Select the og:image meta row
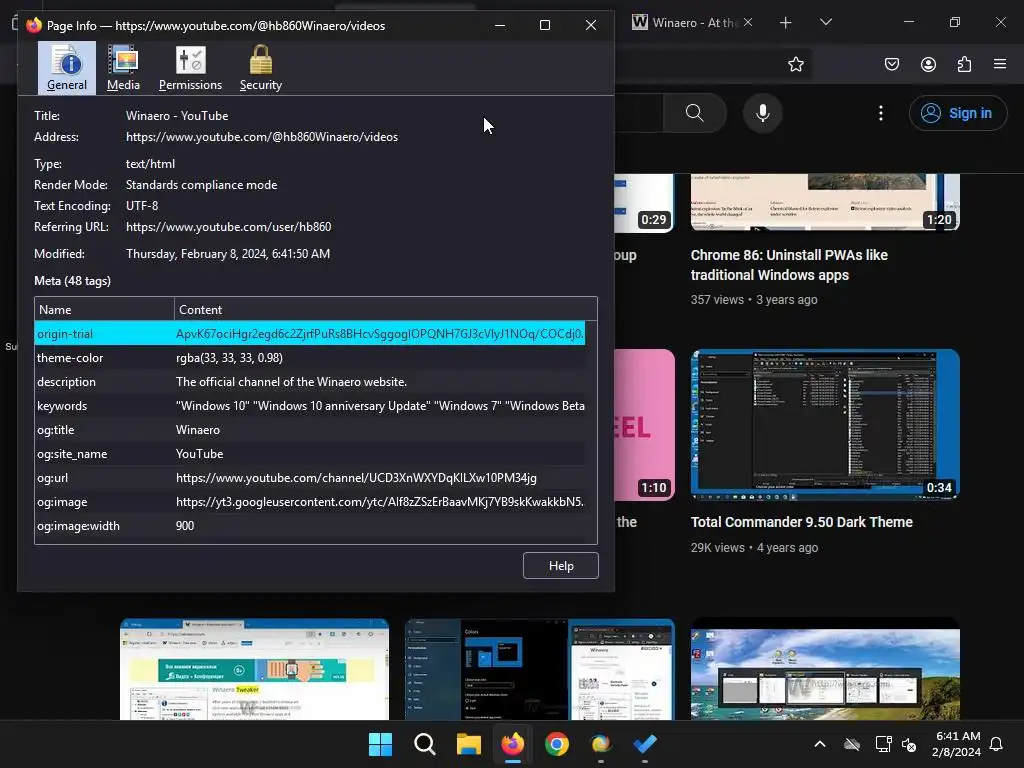Image resolution: width=1024 pixels, height=768 pixels. pos(310,502)
